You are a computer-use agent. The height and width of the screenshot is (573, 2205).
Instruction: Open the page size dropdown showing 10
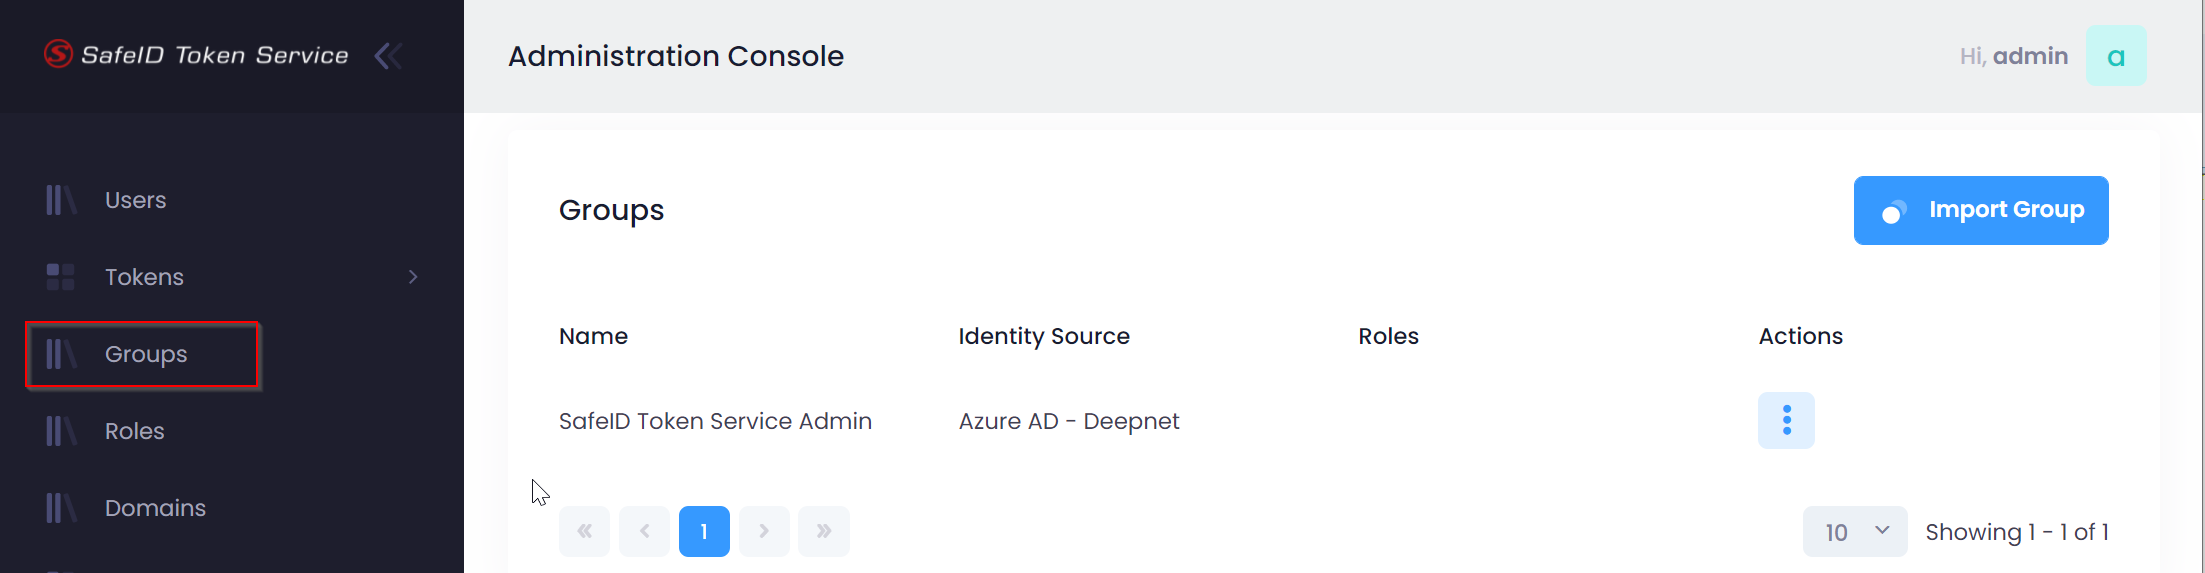[x=1854, y=532]
